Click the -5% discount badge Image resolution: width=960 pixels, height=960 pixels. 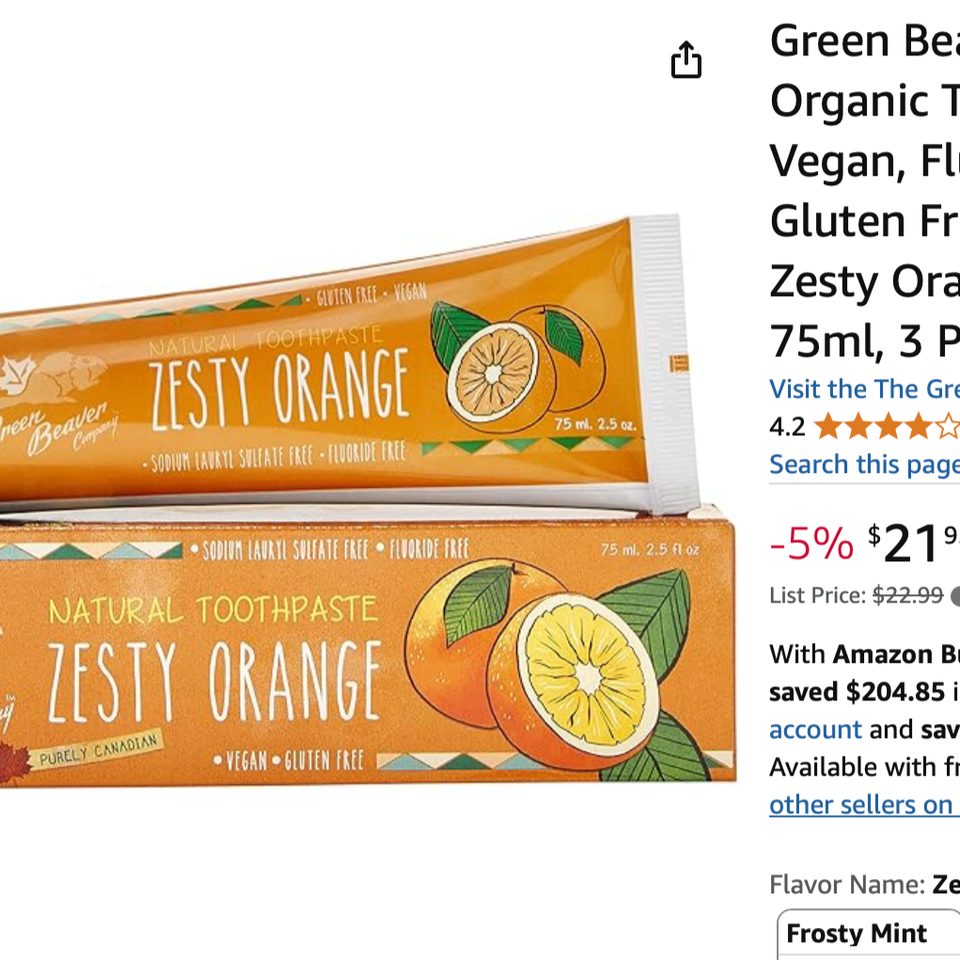(811, 543)
